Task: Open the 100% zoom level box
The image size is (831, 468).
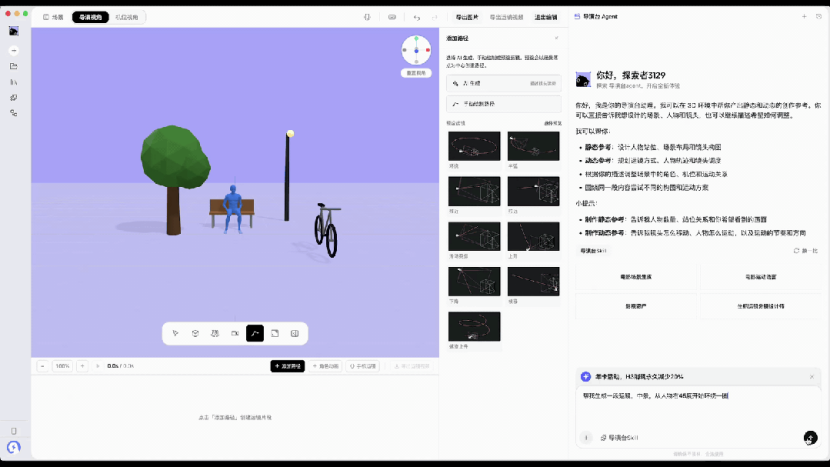Action: [x=63, y=366]
